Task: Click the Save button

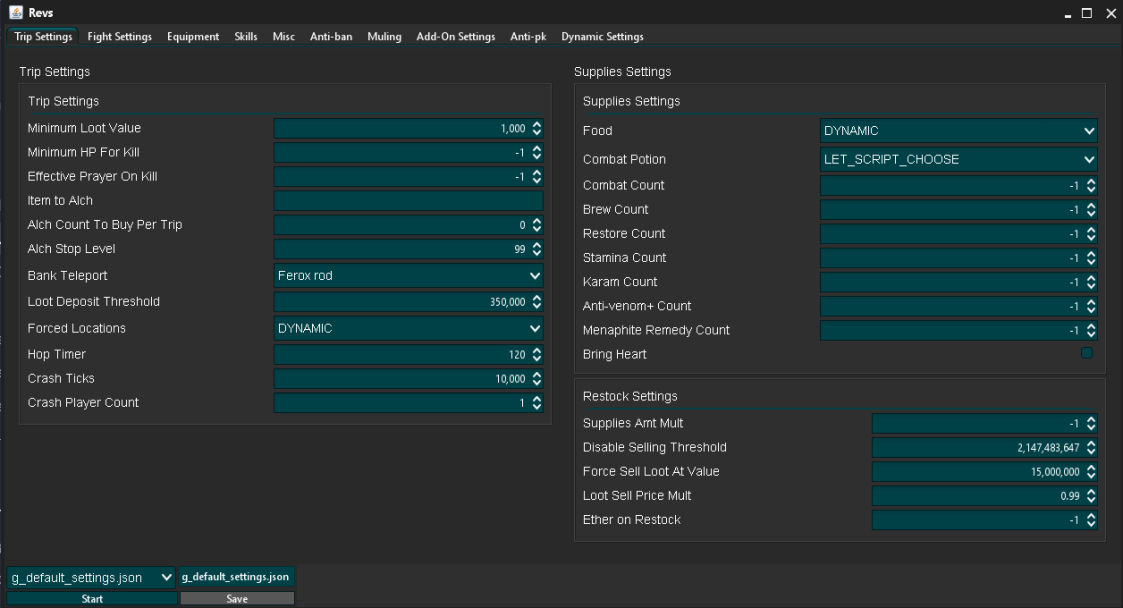Action: (237, 599)
